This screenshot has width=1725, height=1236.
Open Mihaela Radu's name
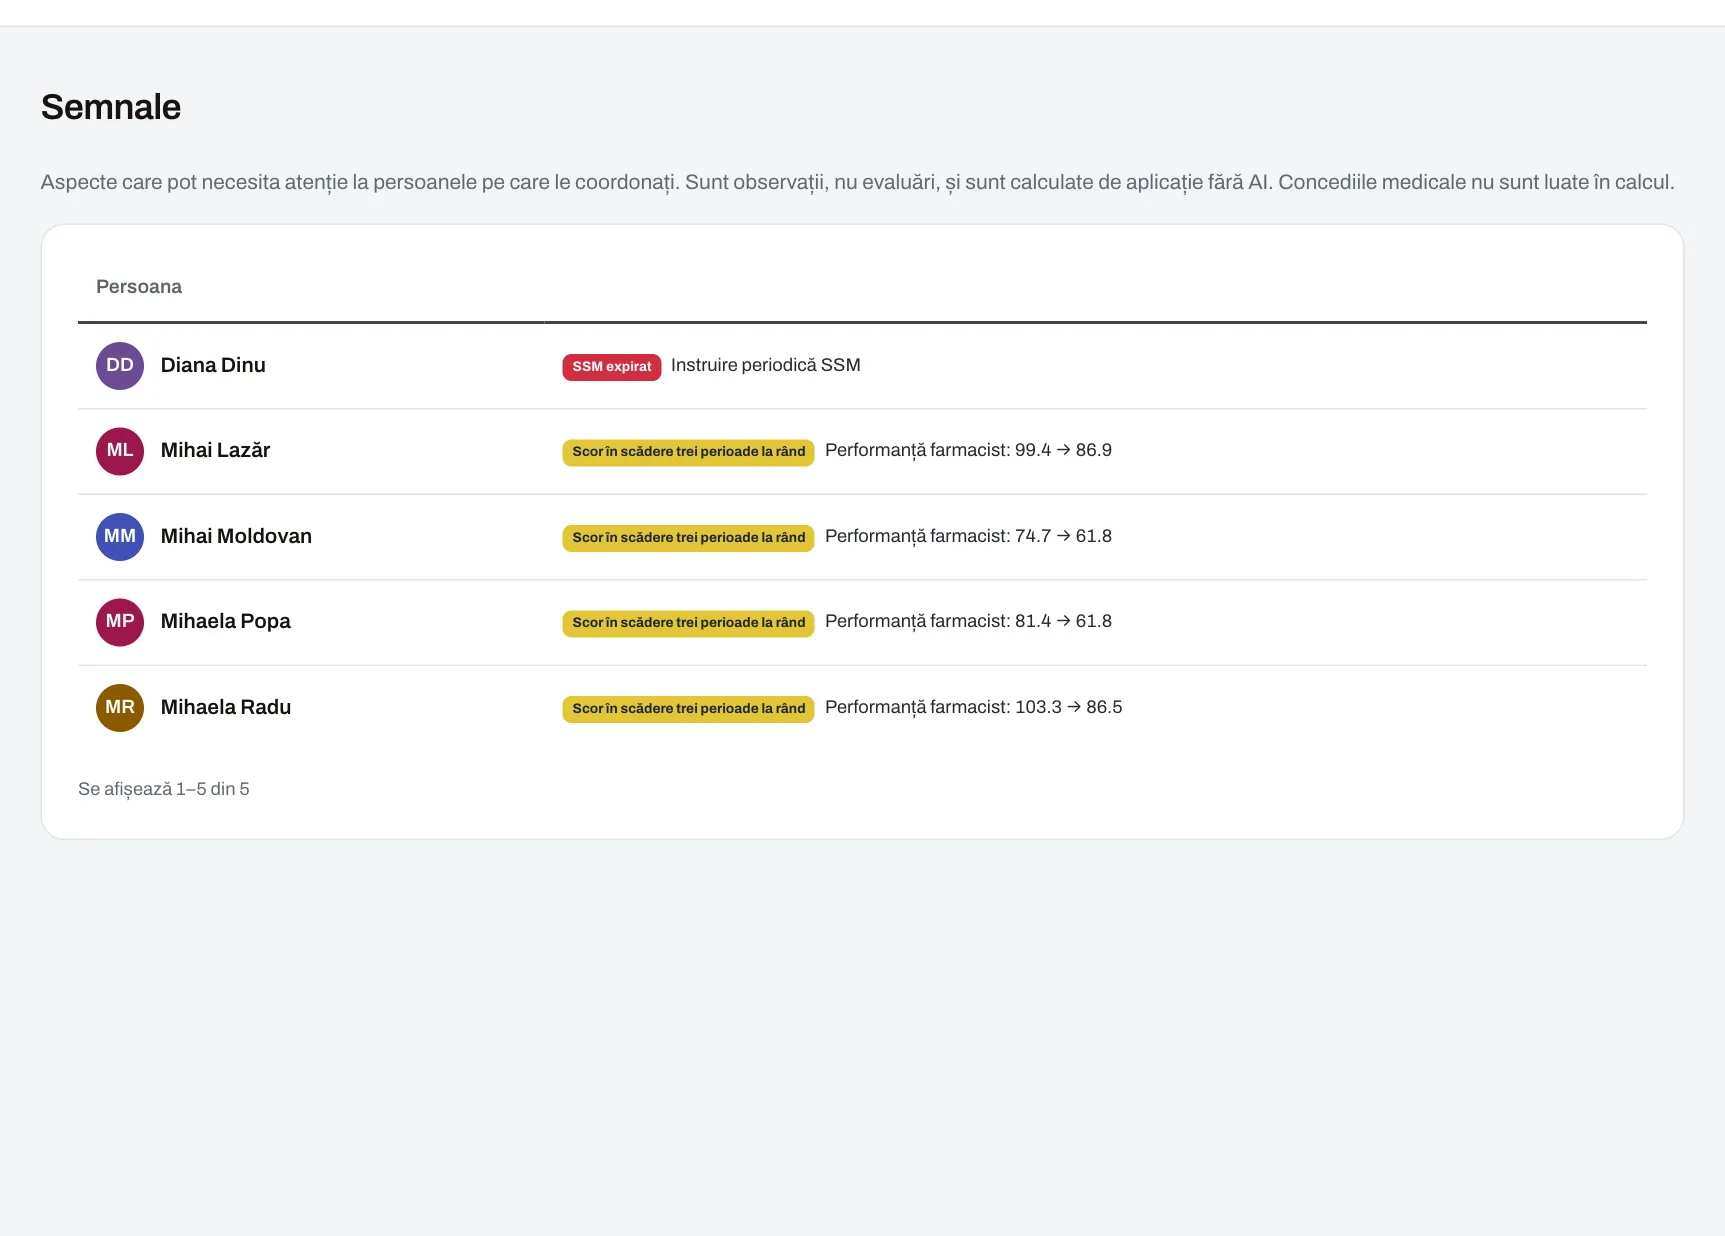tap(226, 707)
